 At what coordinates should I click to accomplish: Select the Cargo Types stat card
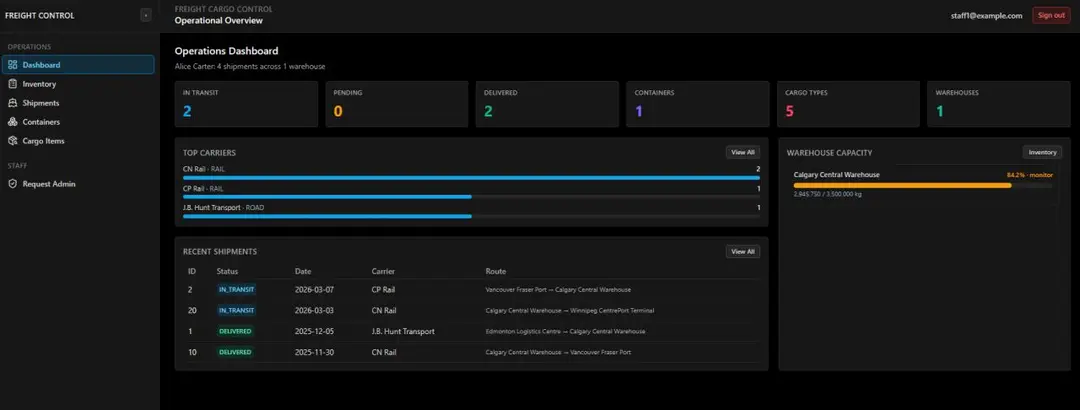tap(848, 104)
